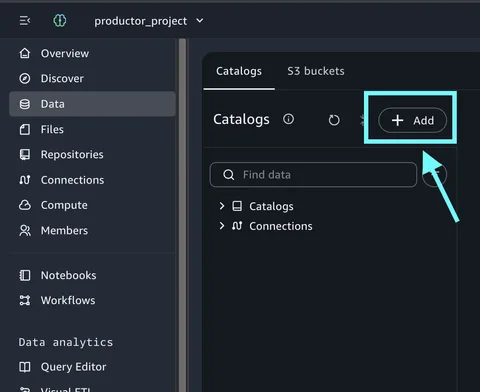The height and width of the screenshot is (392, 480).
Task: Focus the Find data search field
Action: (x=313, y=175)
